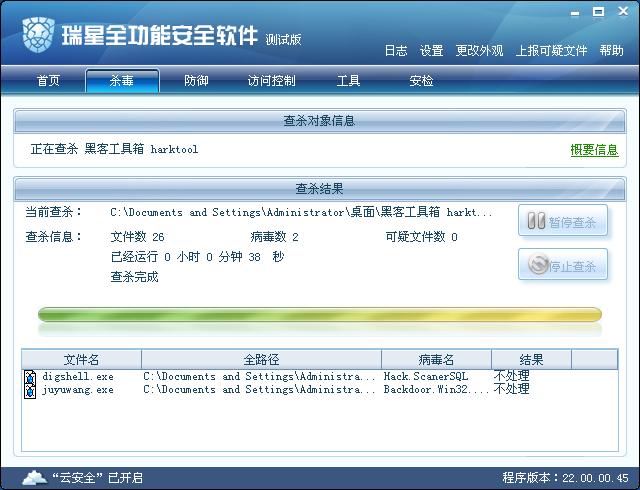The width and height of the screenshot is (640, 490).
Task: Open the 概要信息 summary link
Action: pos(594,150)
